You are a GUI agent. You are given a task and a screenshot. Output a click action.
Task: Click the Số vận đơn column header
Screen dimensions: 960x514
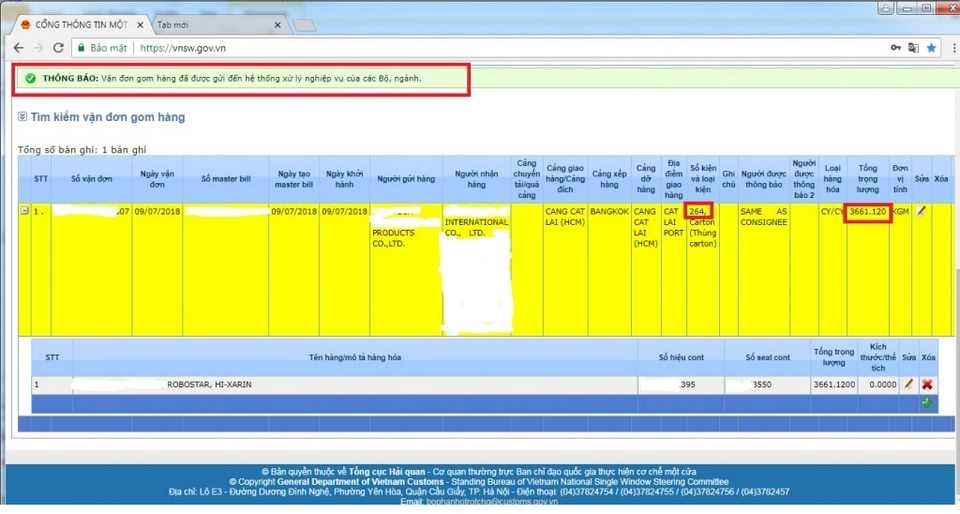pos(91,179)
